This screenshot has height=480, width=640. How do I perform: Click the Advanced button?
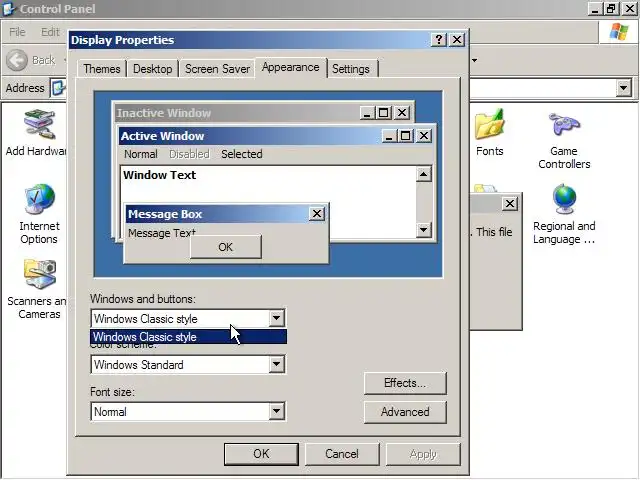405,412
